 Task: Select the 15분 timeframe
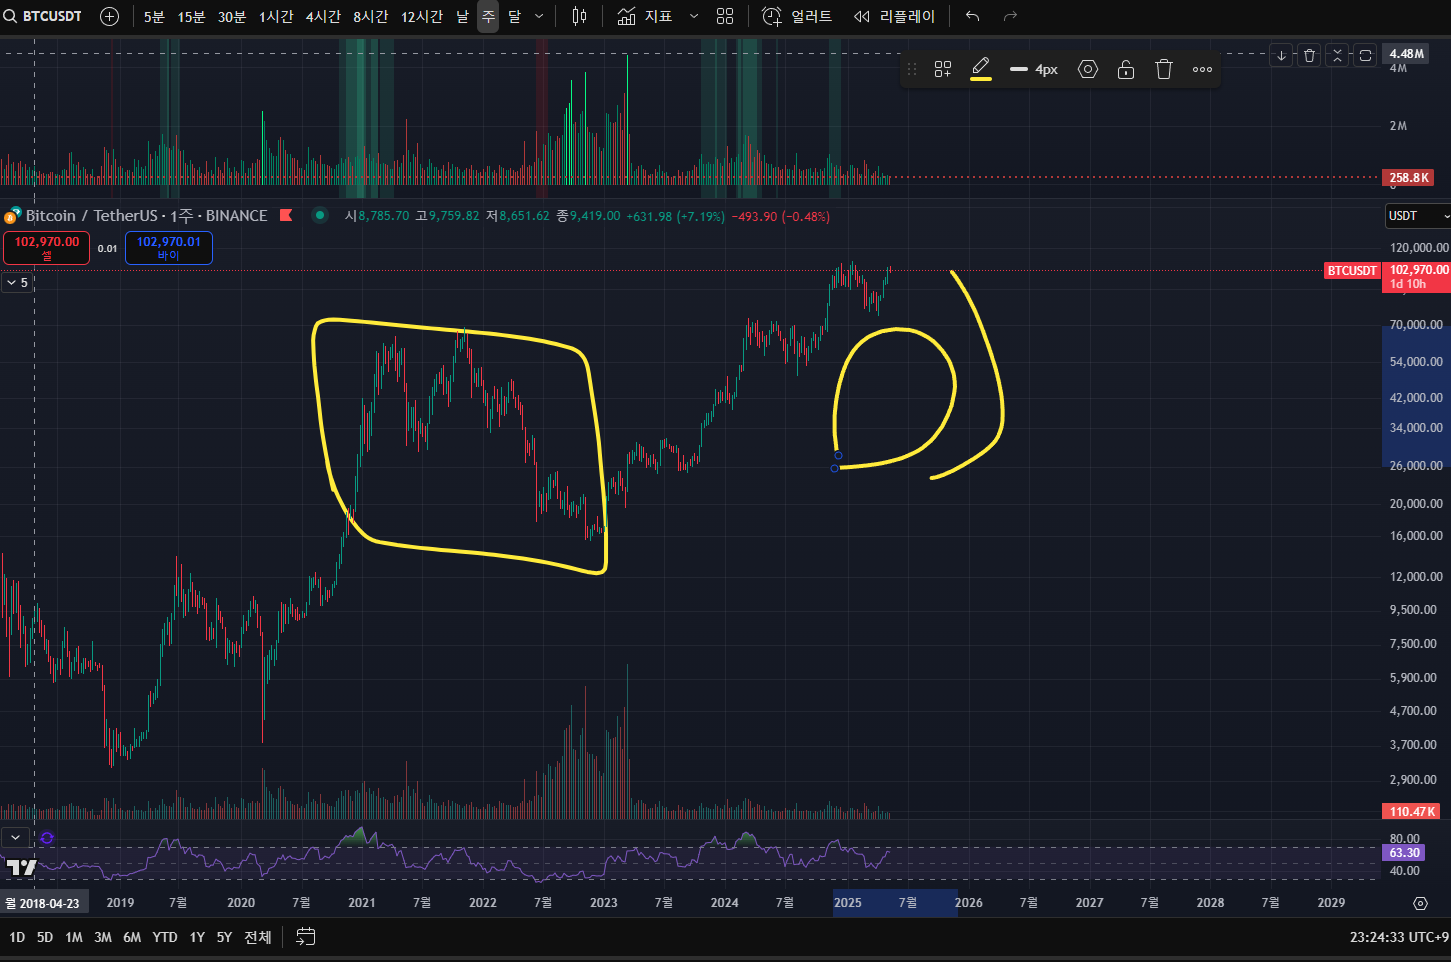191,16
